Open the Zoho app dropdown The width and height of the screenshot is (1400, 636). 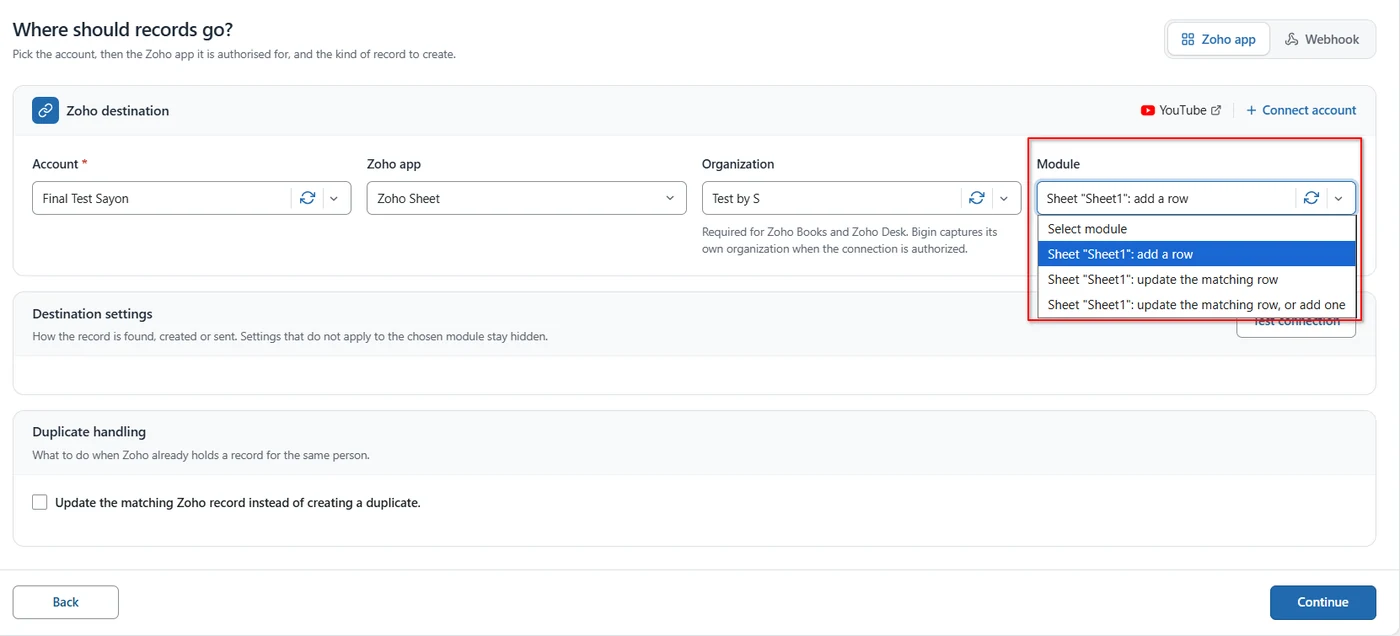(x=526, y=198)
